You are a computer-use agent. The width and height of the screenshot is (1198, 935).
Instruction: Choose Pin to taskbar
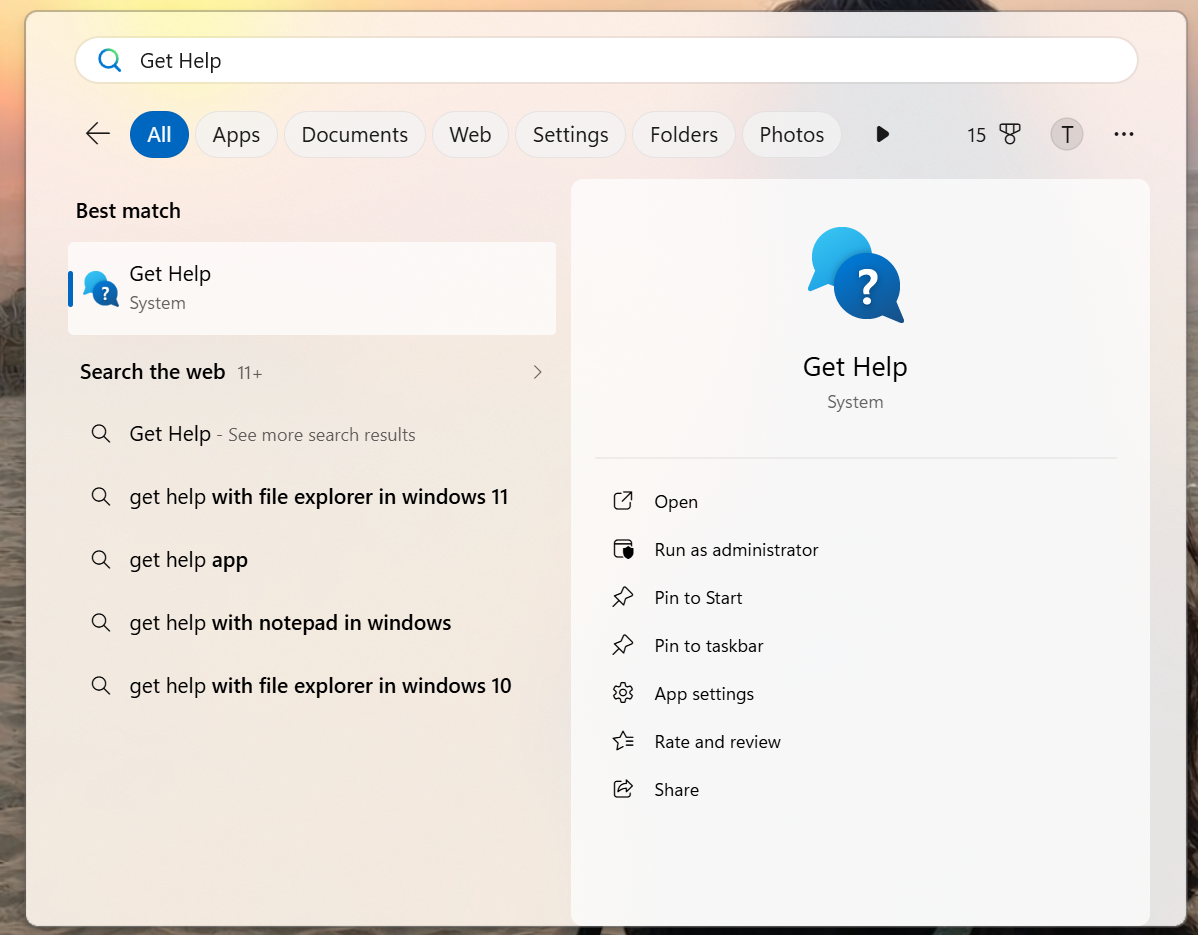(709, 646)
